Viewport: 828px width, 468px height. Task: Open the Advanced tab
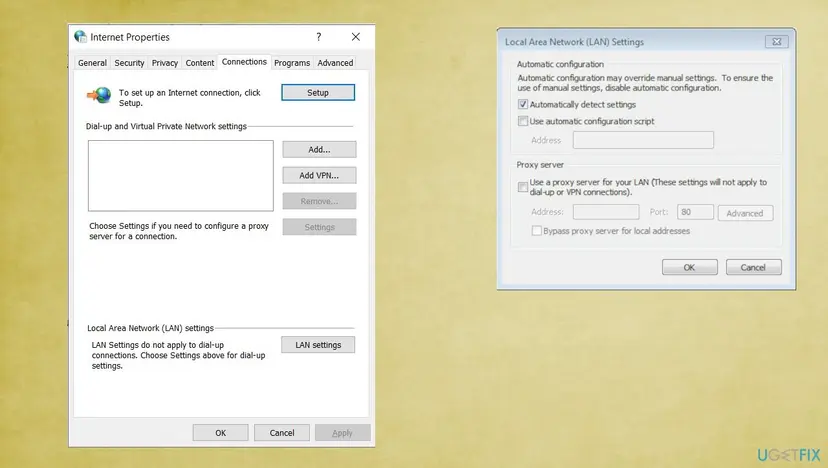point(335,63)
